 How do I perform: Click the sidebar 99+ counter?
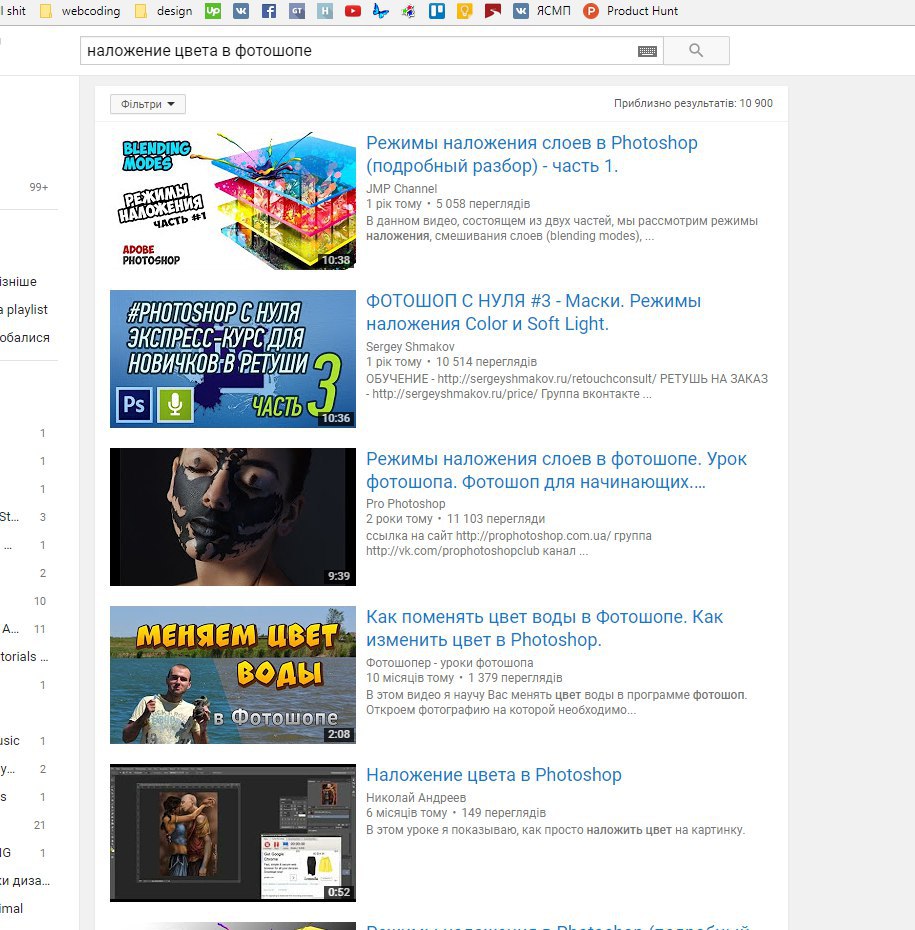(39, 187)
